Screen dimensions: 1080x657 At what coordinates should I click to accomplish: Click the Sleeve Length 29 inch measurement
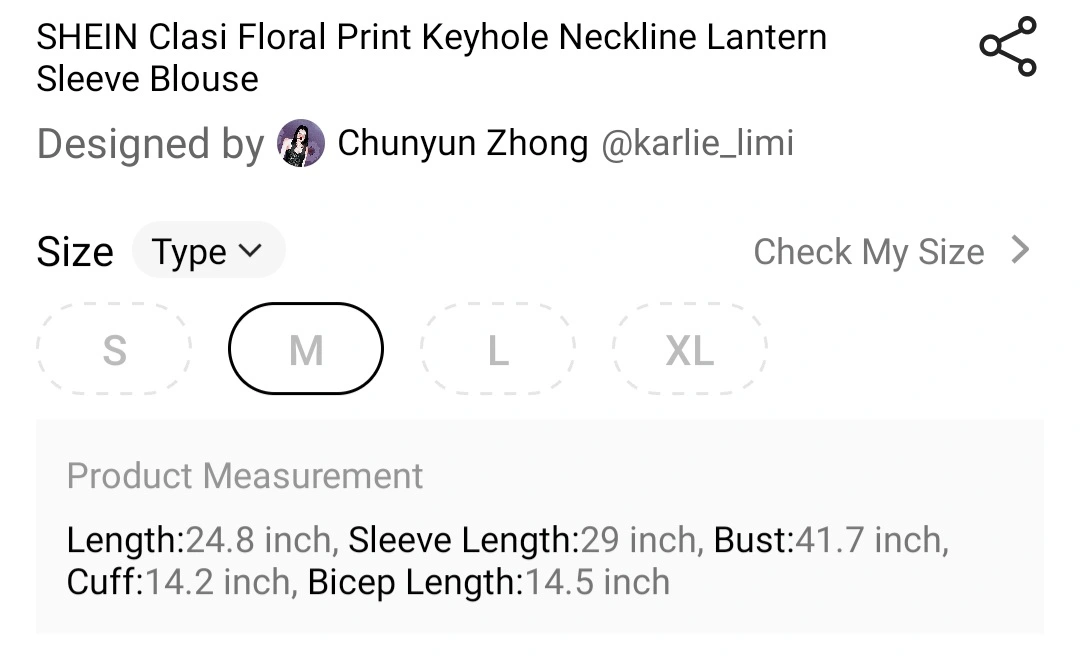coord(526,539)
